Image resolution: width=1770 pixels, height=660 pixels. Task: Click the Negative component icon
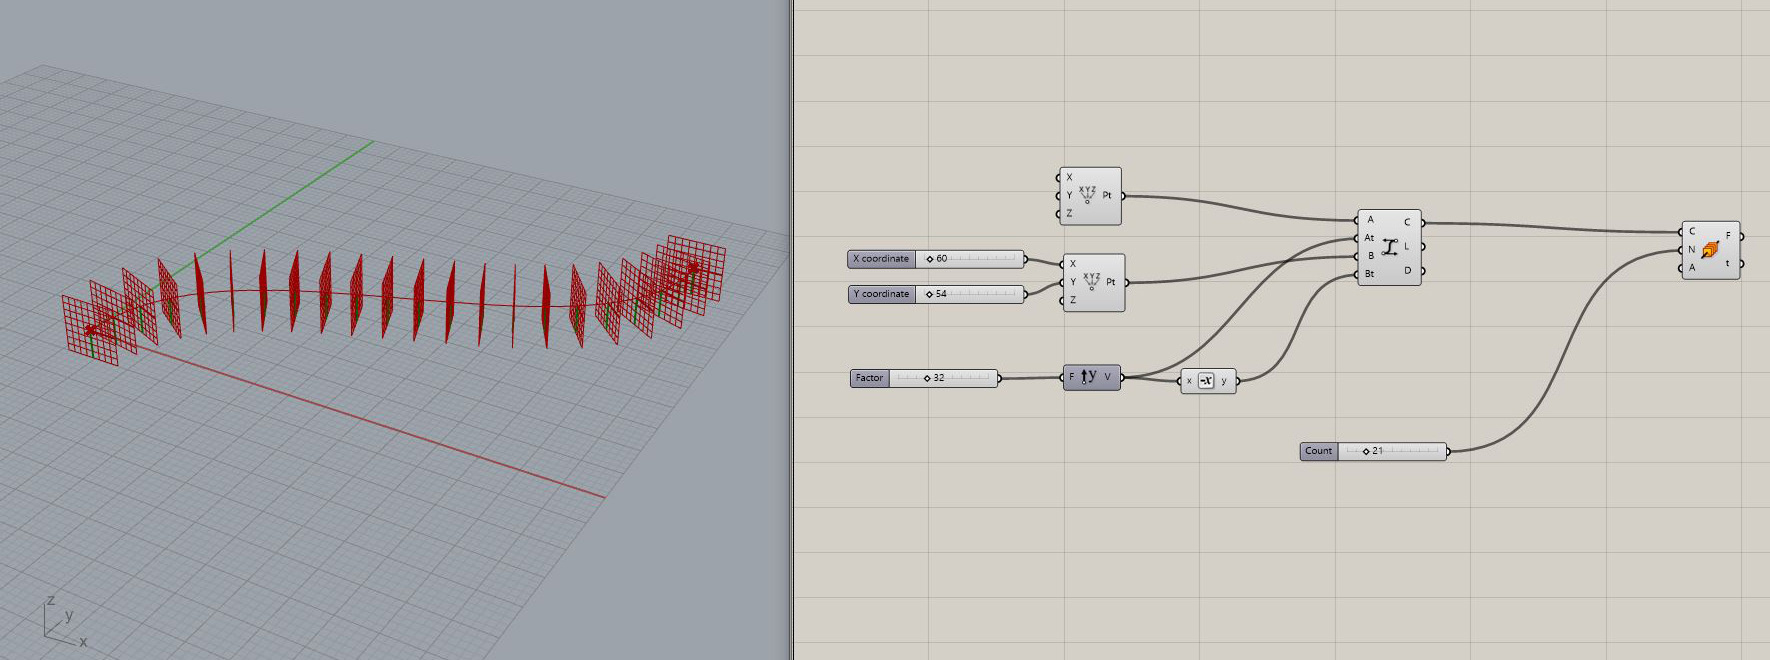(x=1206, y=381)
